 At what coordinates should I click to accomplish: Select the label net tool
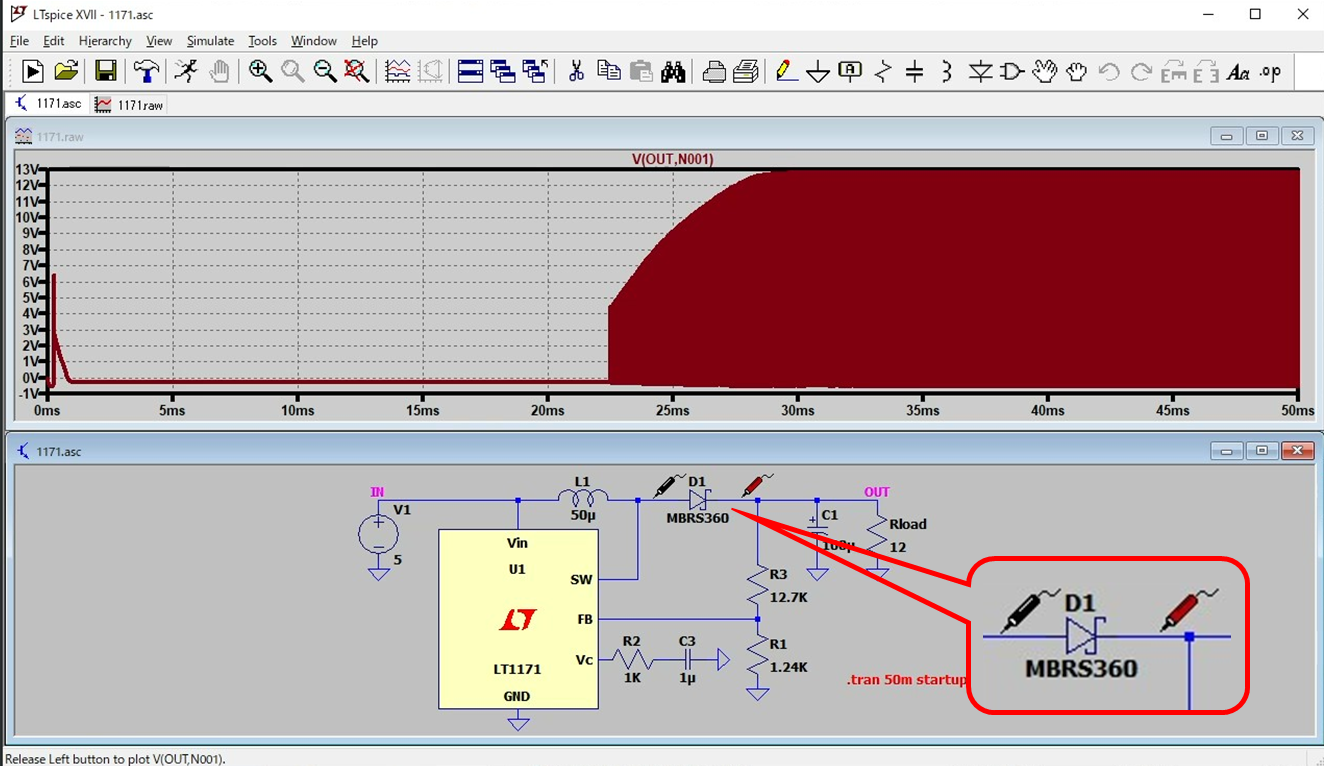coord(850,71)
